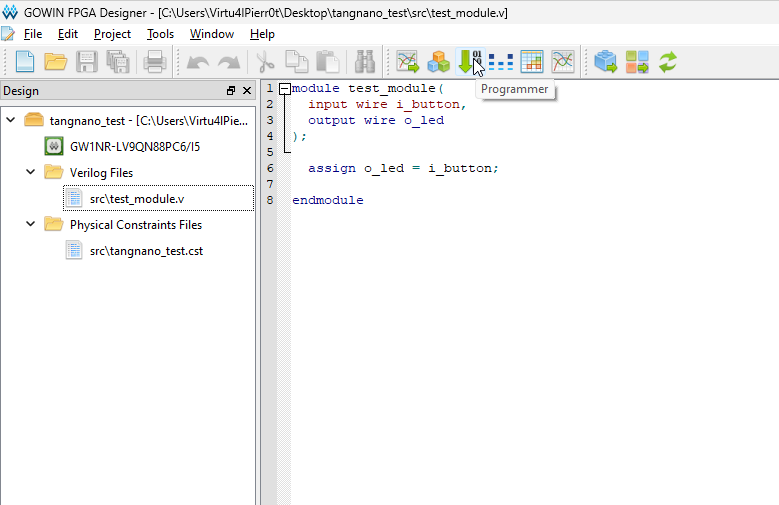Run Synthesis using the blue brick icon
The height and width of the screenshot is (505, 779).
pos(606,62)
